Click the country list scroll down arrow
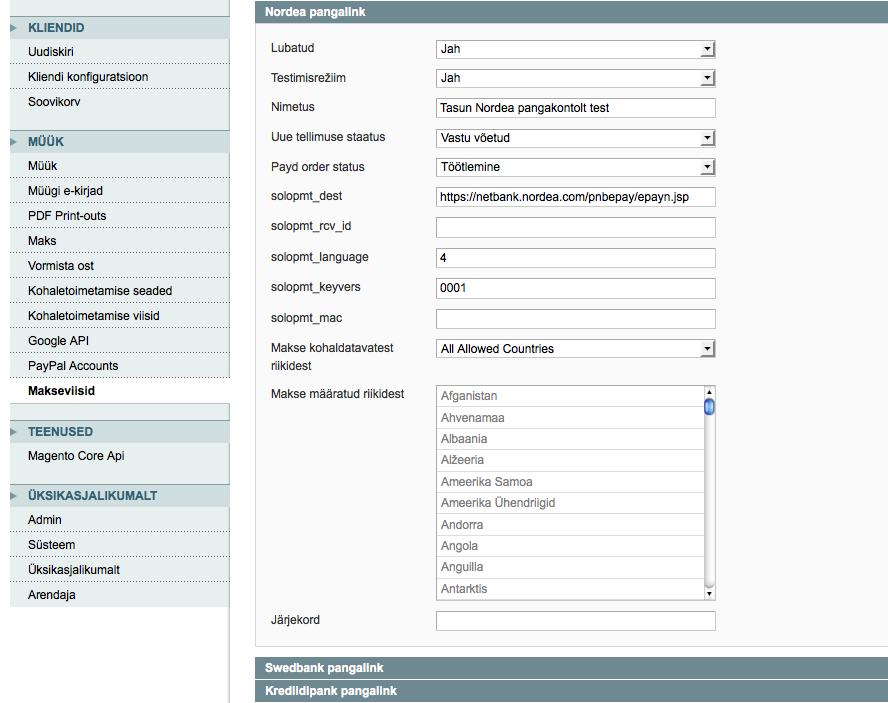Image resolution: width=888 pixels, height=703 pixels. (709, 594)
